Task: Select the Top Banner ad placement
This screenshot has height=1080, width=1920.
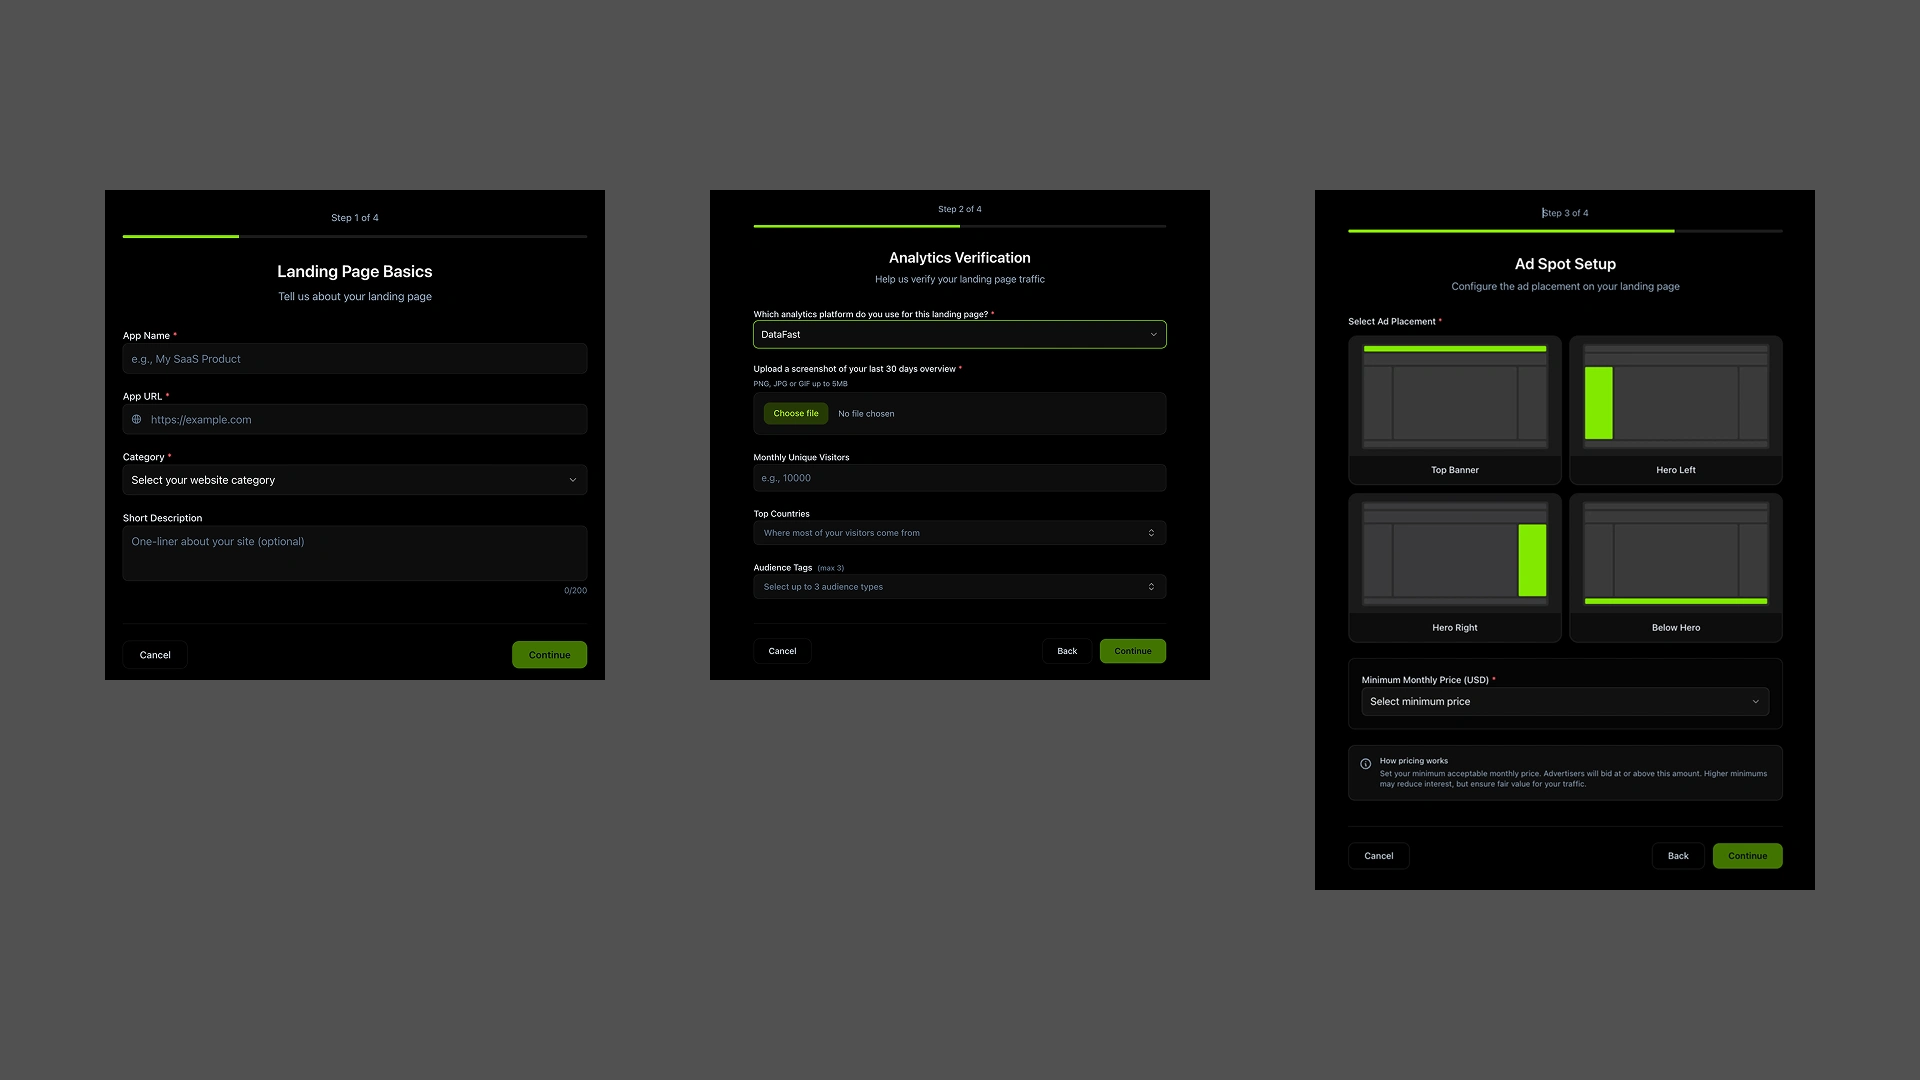Action: pos(1454,410)
